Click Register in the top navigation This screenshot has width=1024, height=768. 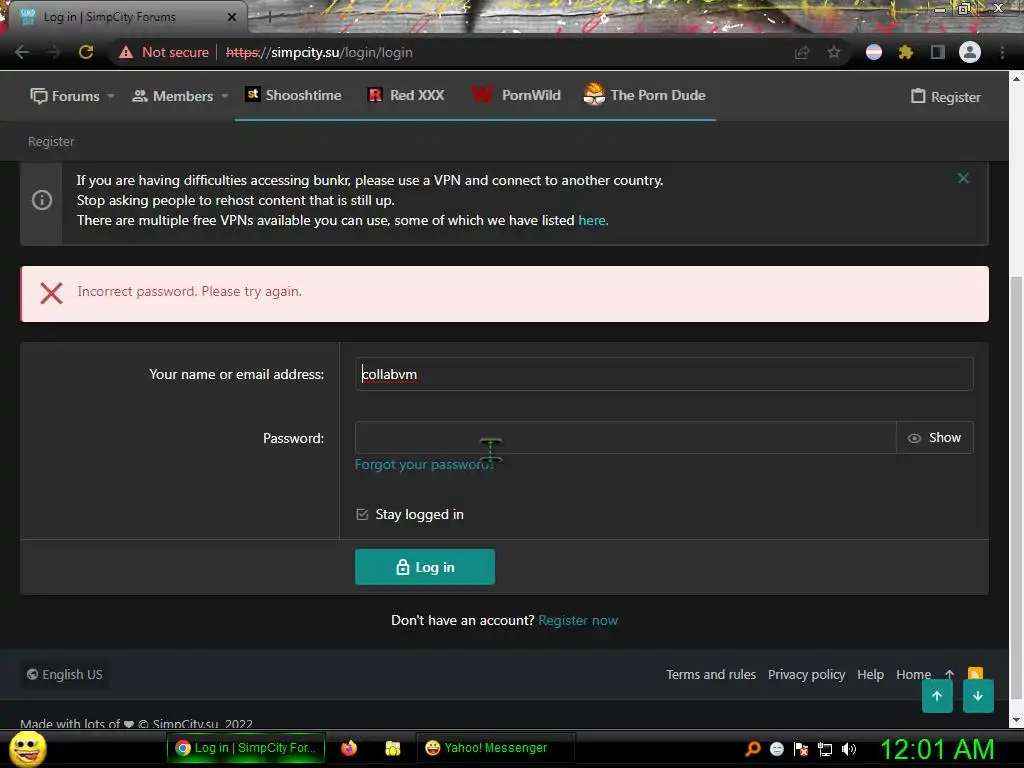(946, 97)
